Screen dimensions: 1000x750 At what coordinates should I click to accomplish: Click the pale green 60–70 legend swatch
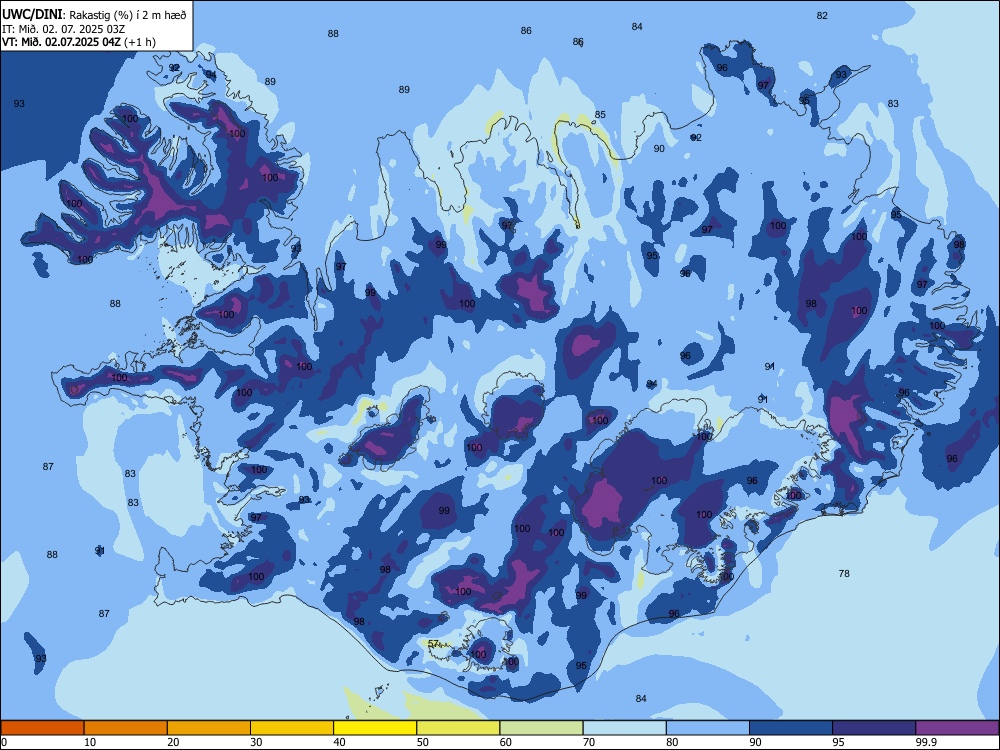pos(541,728)
